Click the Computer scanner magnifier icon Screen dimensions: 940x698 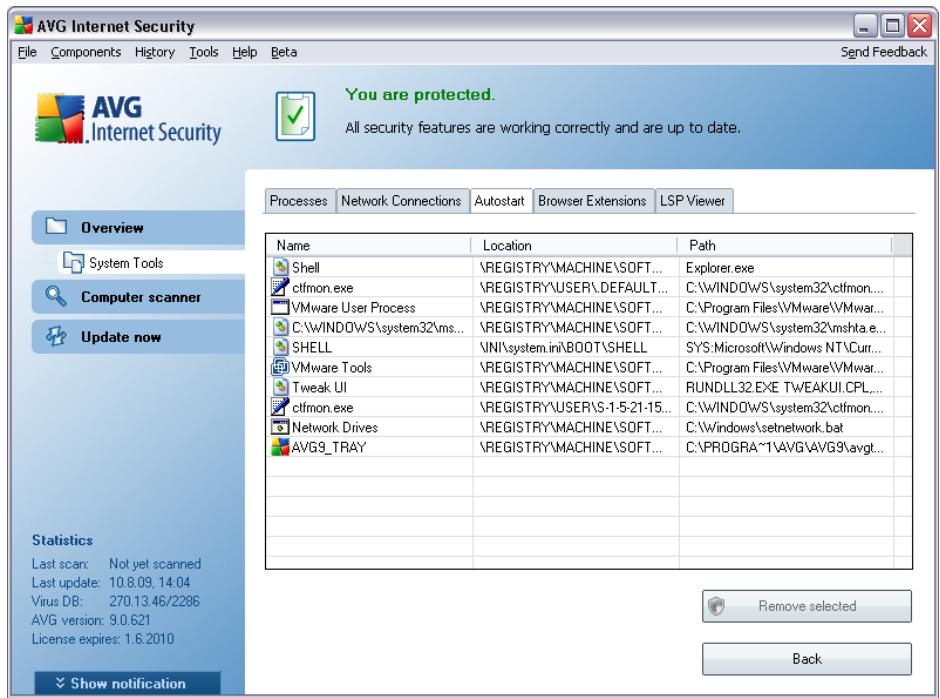(x=56, y=296)
